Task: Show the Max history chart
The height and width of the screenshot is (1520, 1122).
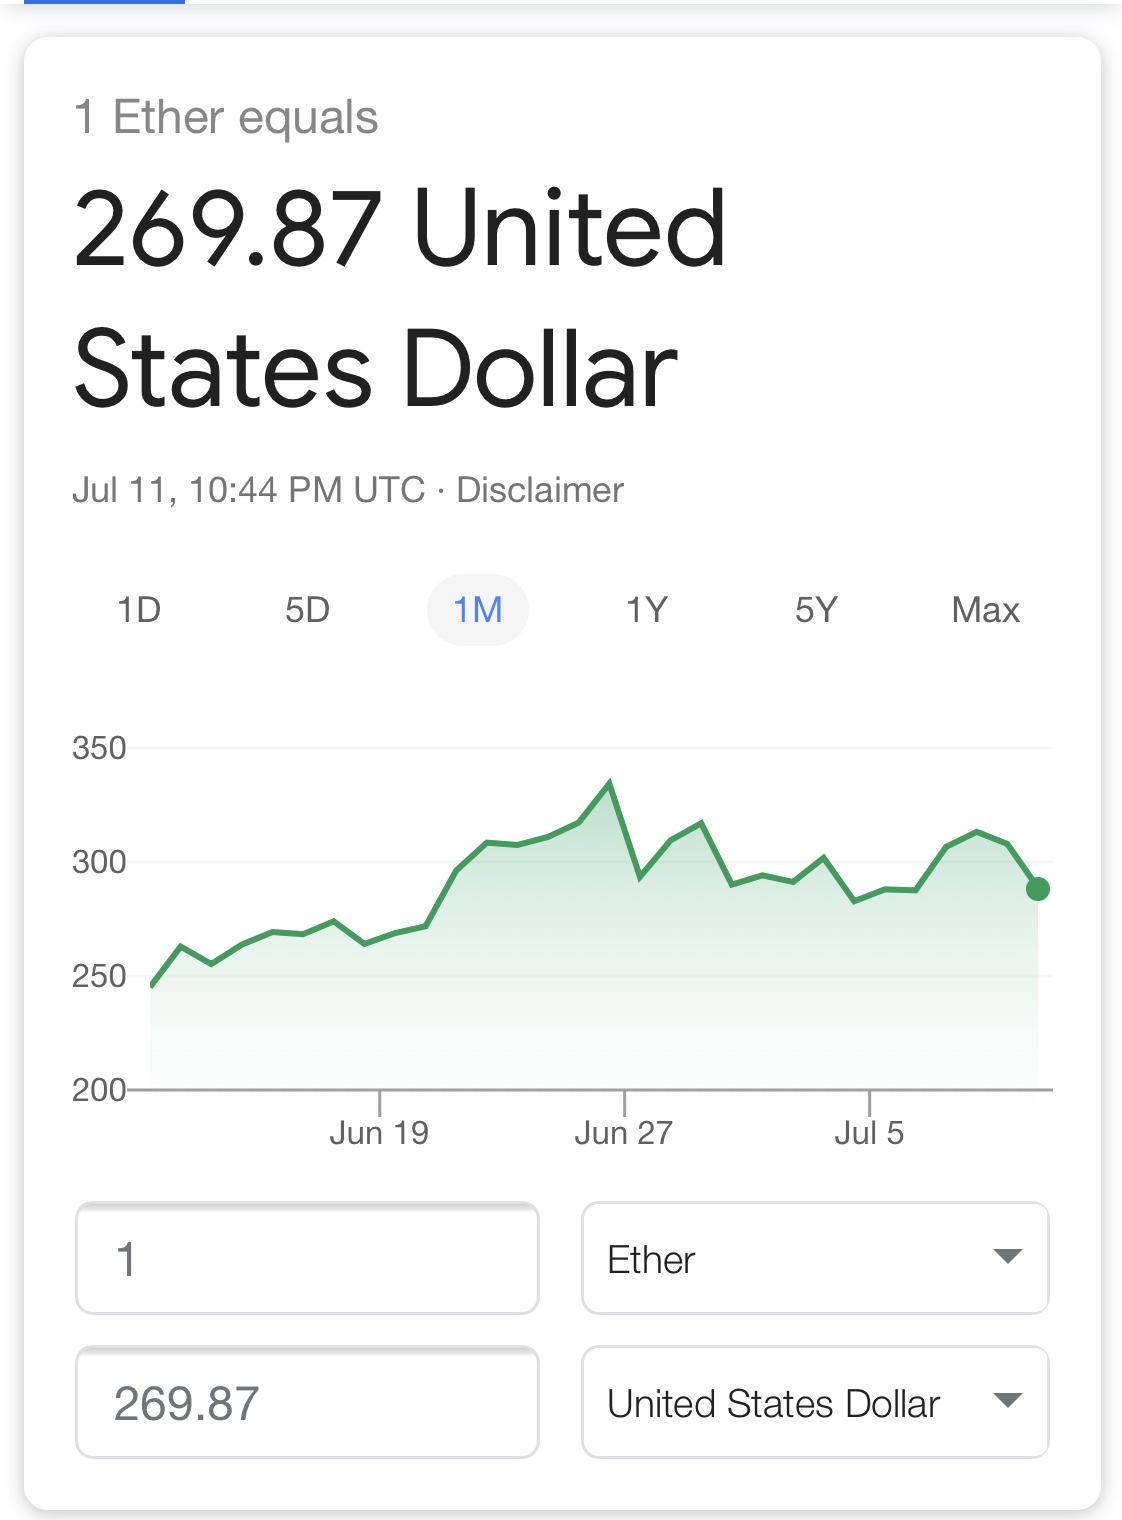Action: tap(985, 610)
